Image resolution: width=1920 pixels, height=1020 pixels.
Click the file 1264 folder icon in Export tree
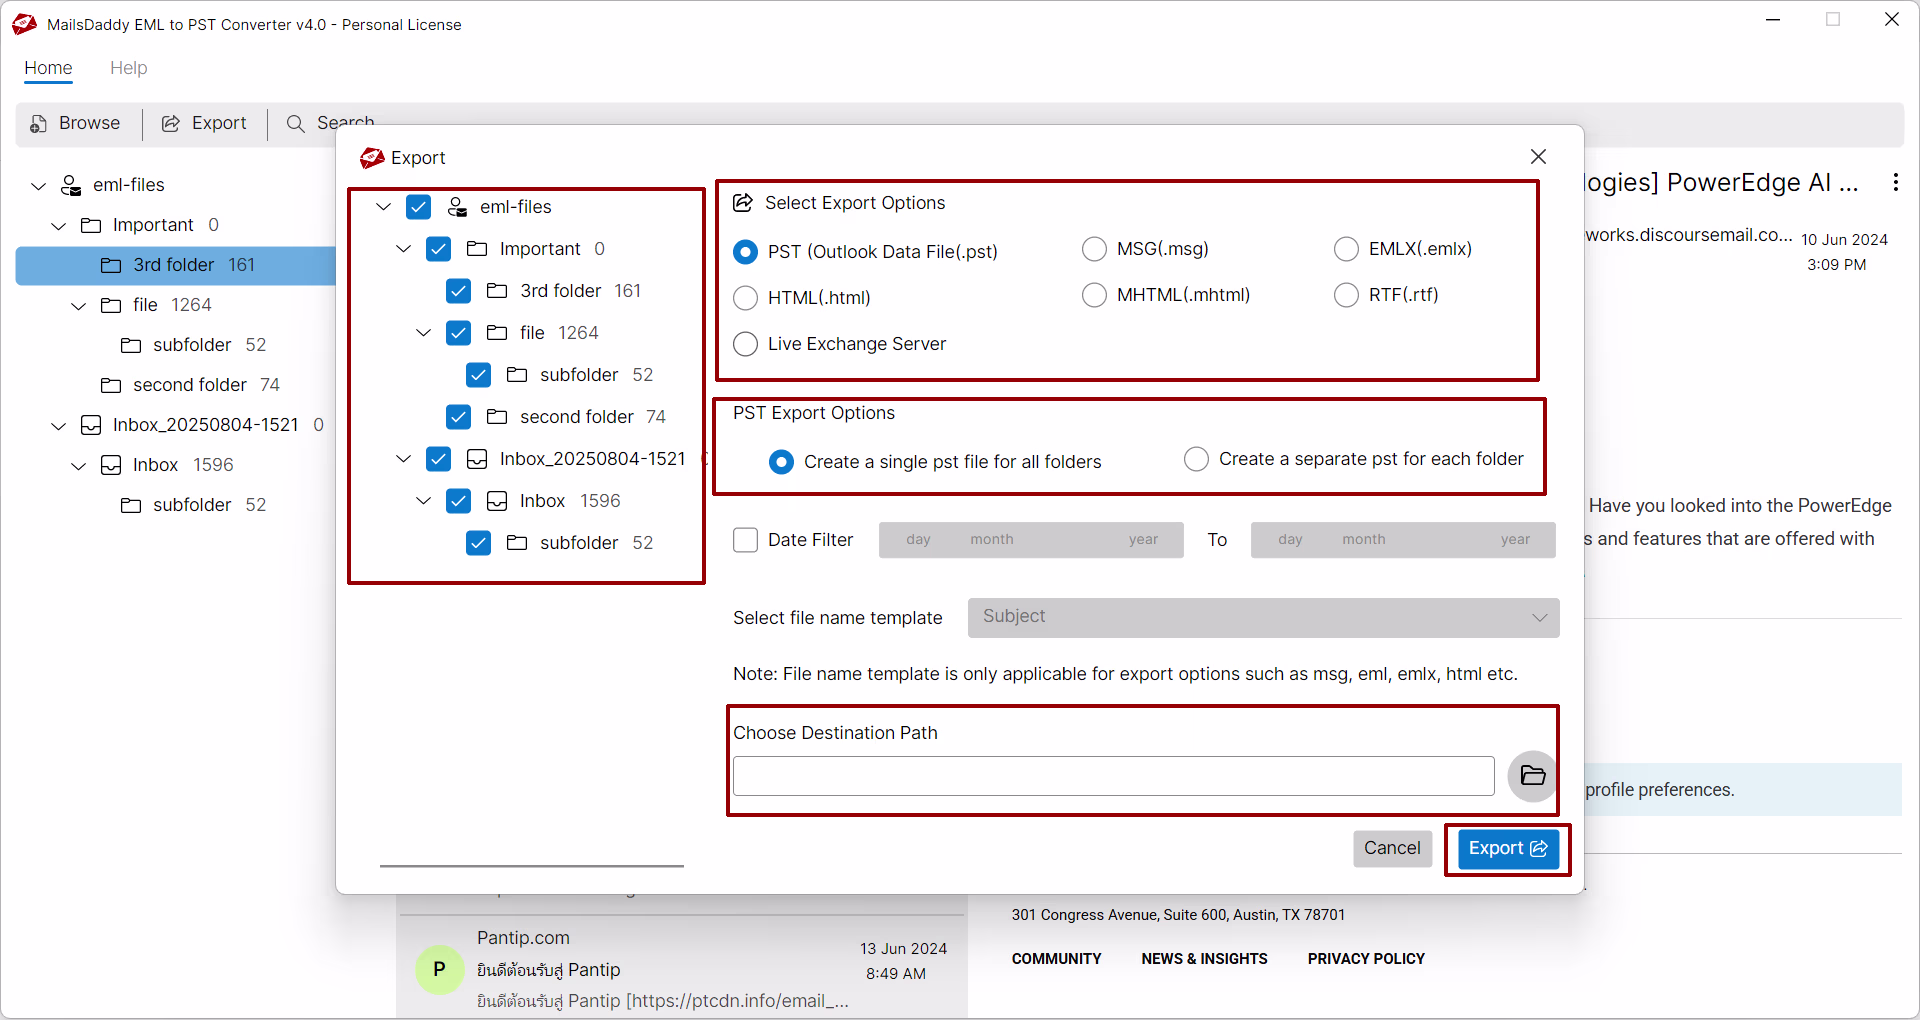tap(497, 333)
